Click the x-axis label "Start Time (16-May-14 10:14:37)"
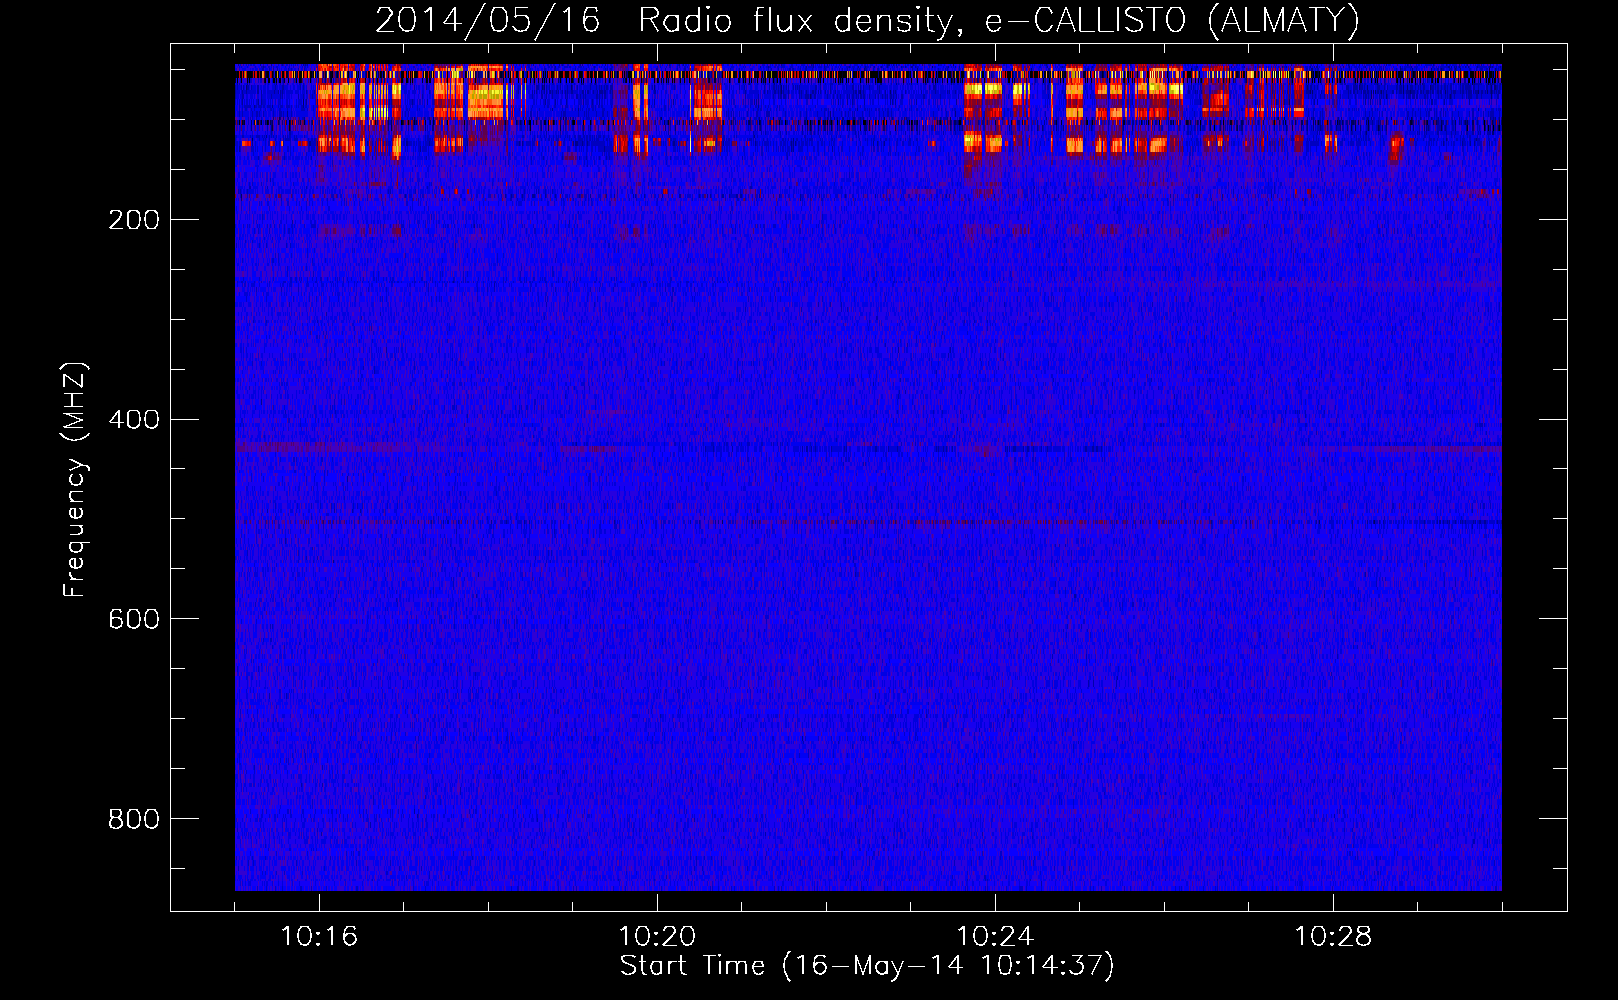 (x=867, y=966)
